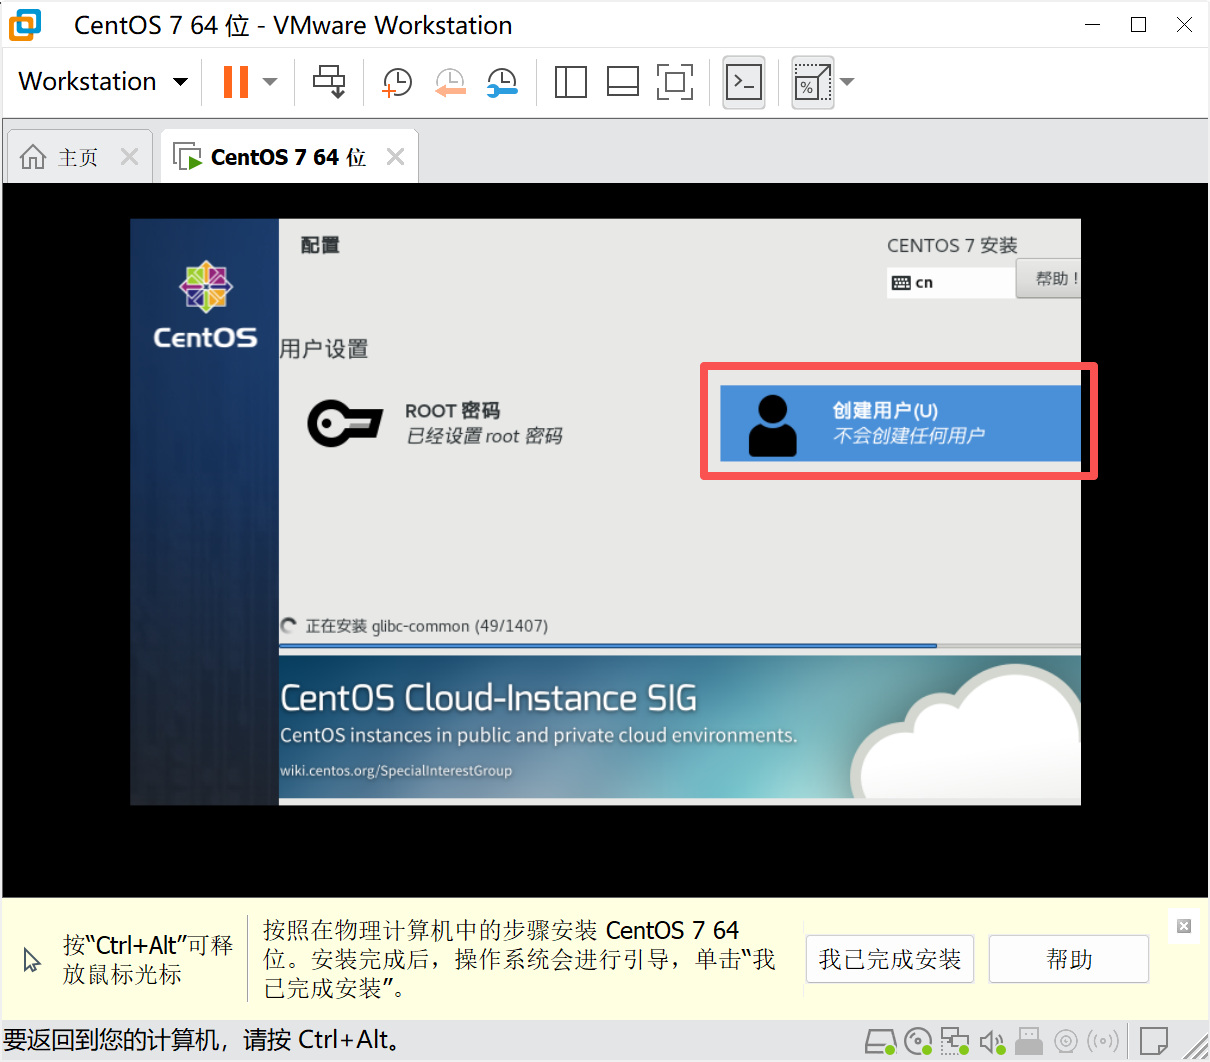The height and width of the screenshot is (1062, 1210).
Task: Click the USB camera device status icon
Action: tap(1066, 1042)
